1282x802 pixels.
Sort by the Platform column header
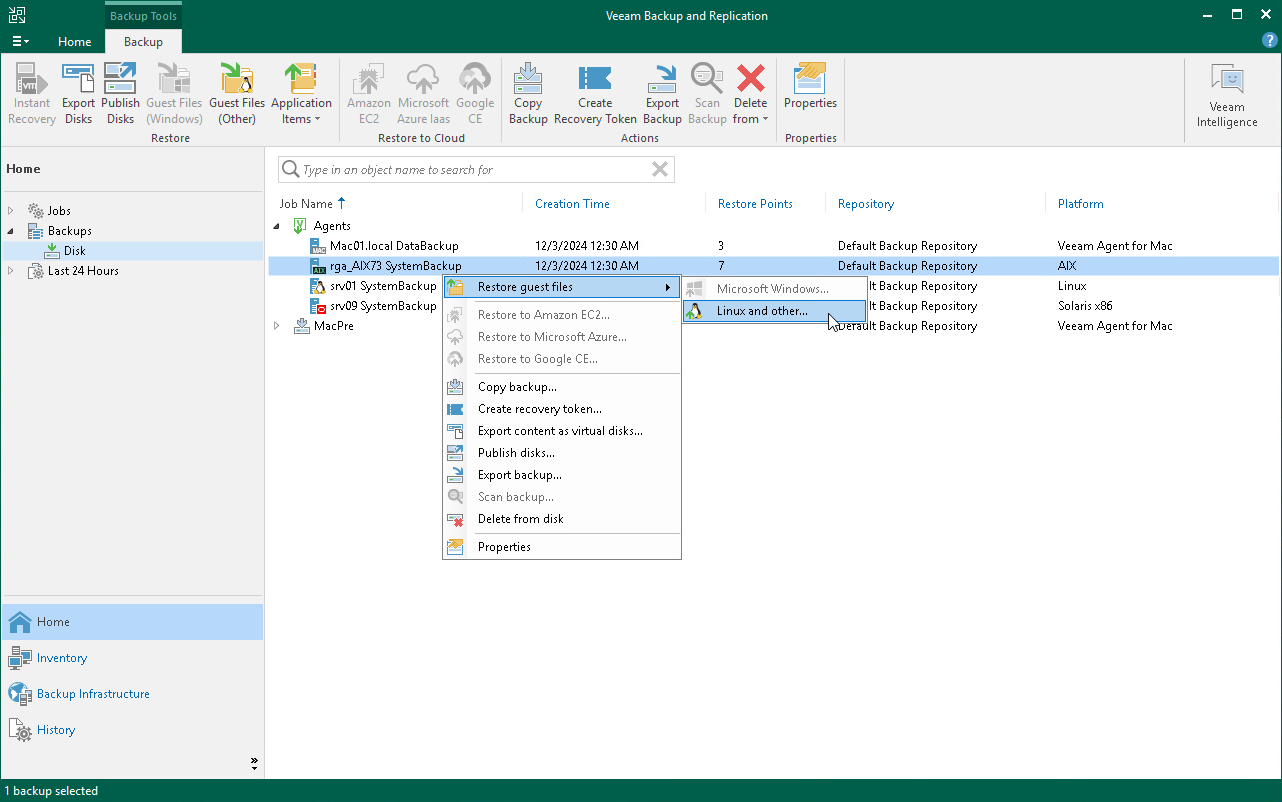pyautogui.click(x=1081, y=204)
